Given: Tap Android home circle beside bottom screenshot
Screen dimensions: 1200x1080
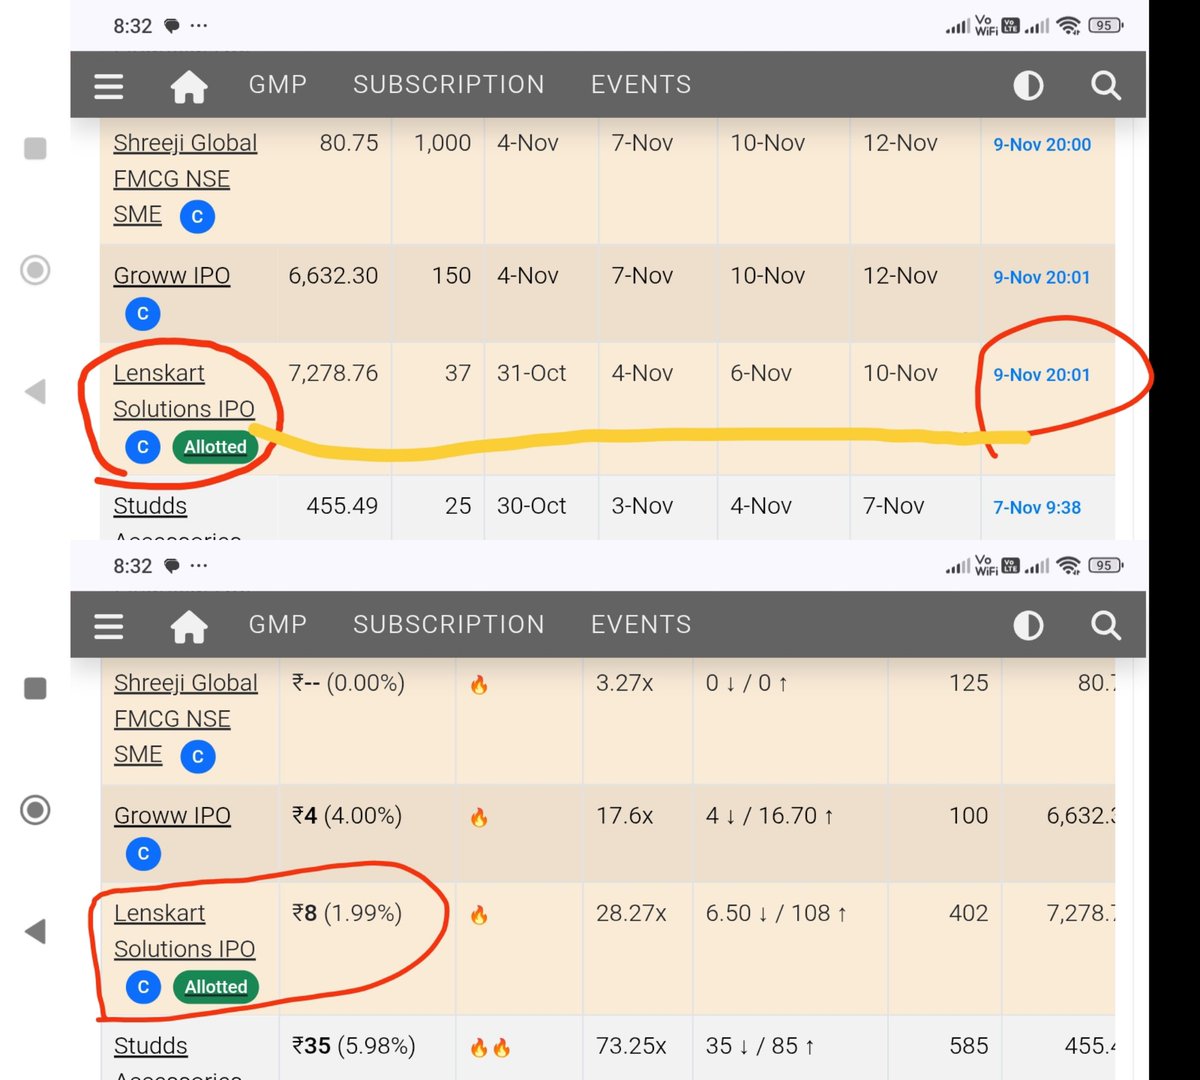Looking at the screenshot, I should [x=35, y=809].
